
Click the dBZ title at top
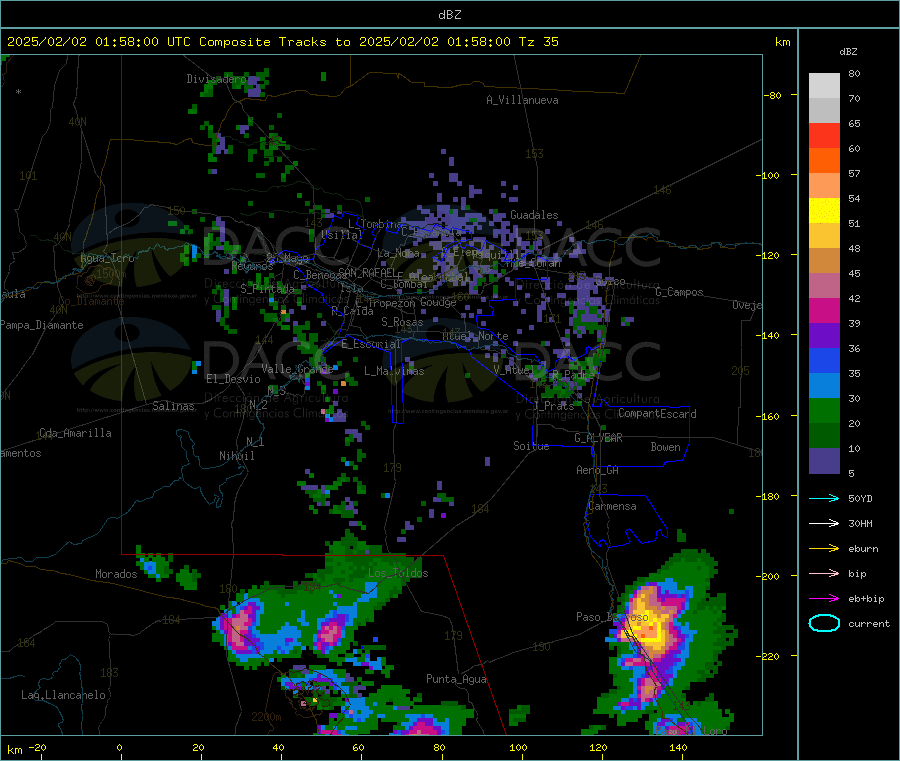449,15
